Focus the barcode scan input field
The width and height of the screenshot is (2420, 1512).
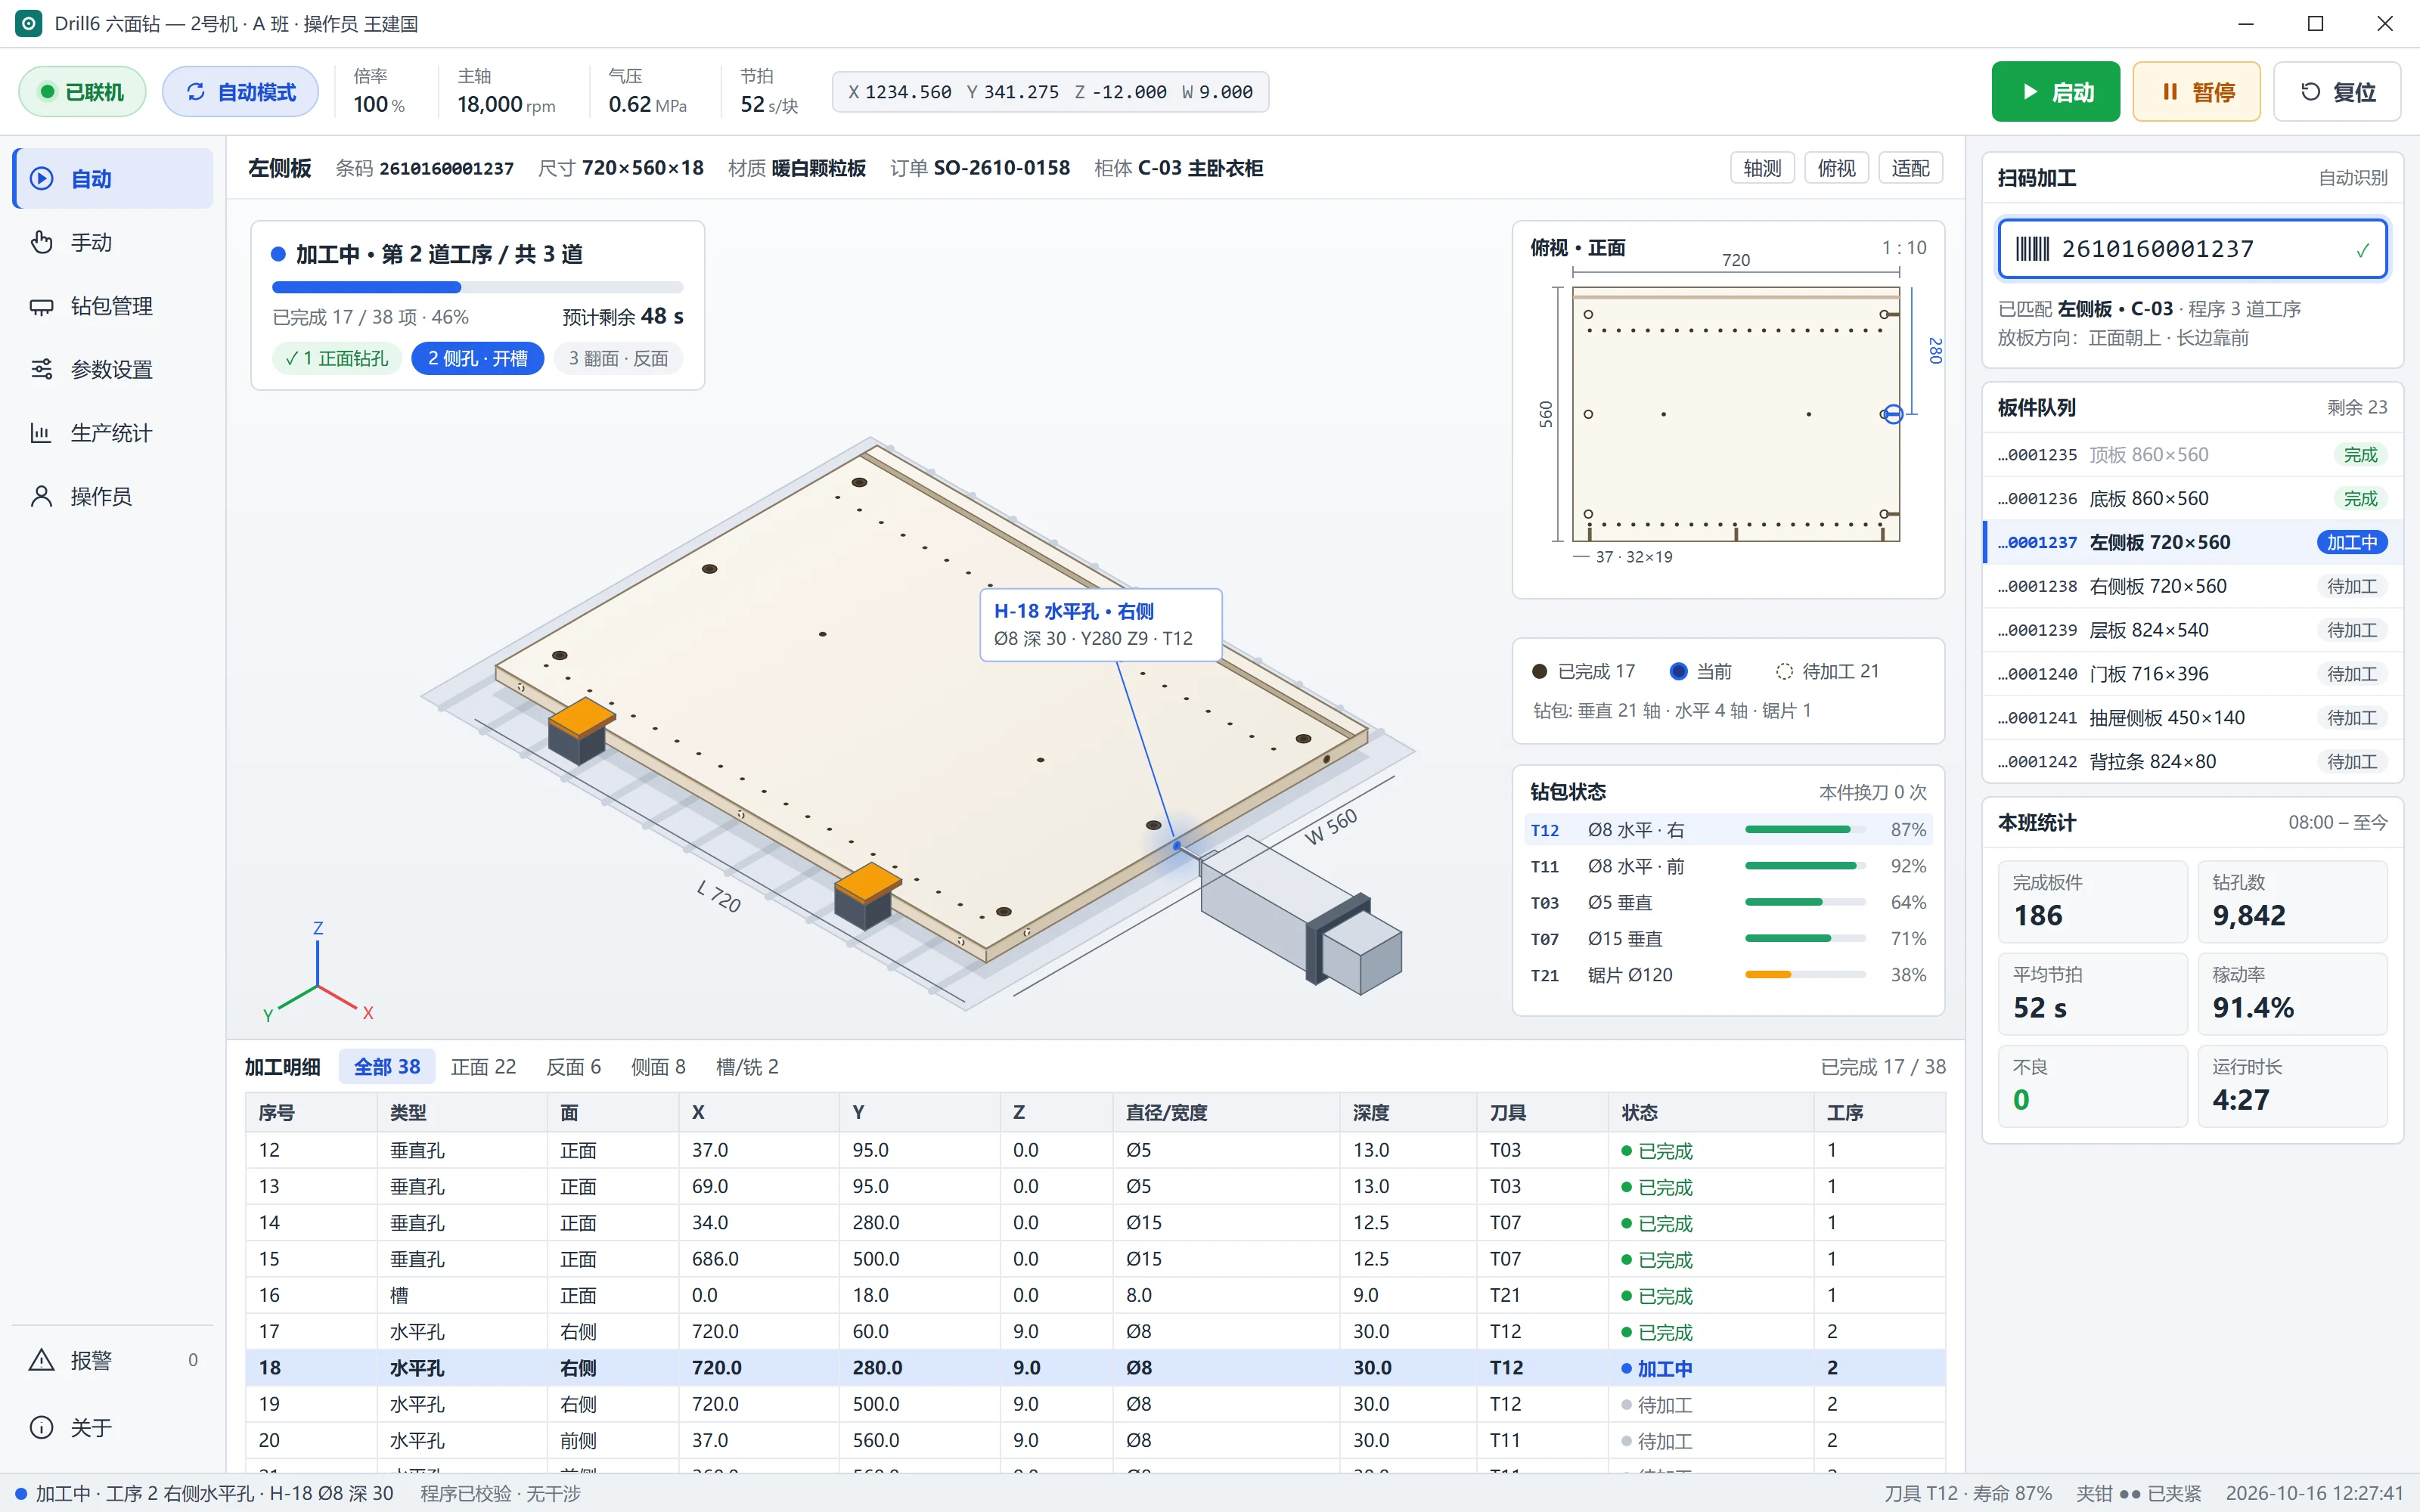[x=2192, y=249]
